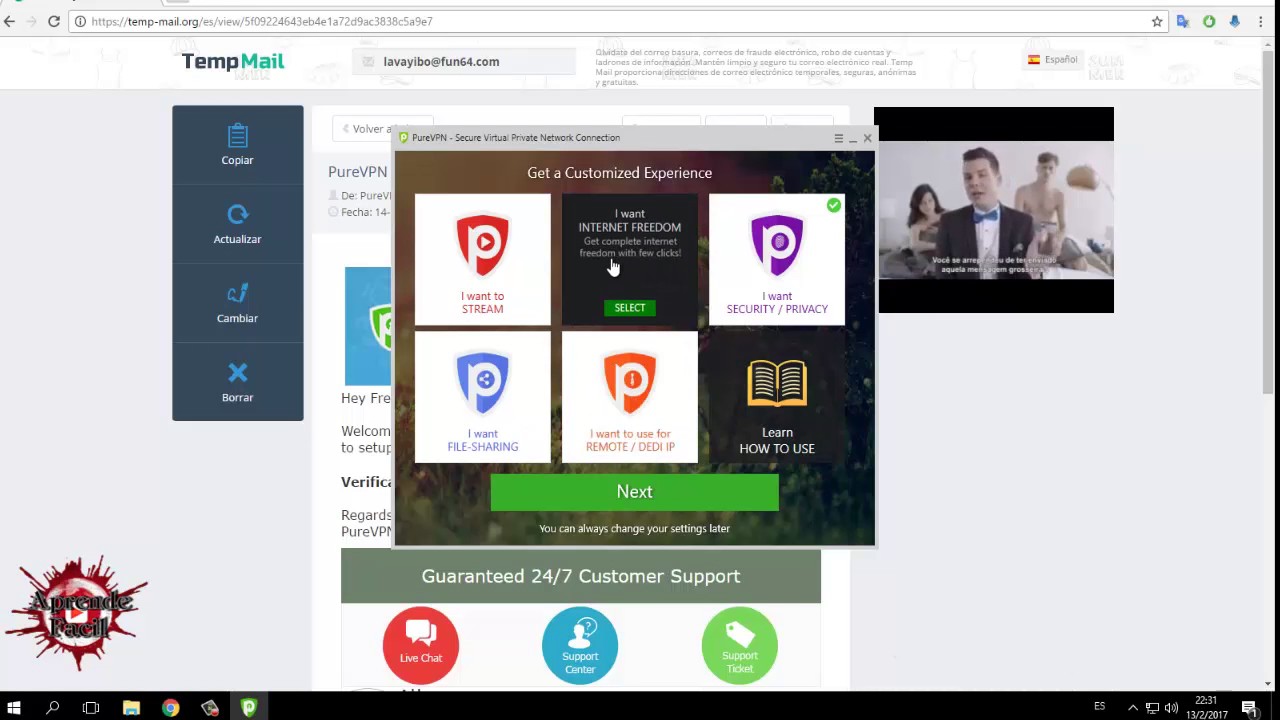This screenshot has width=1280, height=720.
Task: Choose the SECURITY / PRIVACY tile
Action: 777,259
